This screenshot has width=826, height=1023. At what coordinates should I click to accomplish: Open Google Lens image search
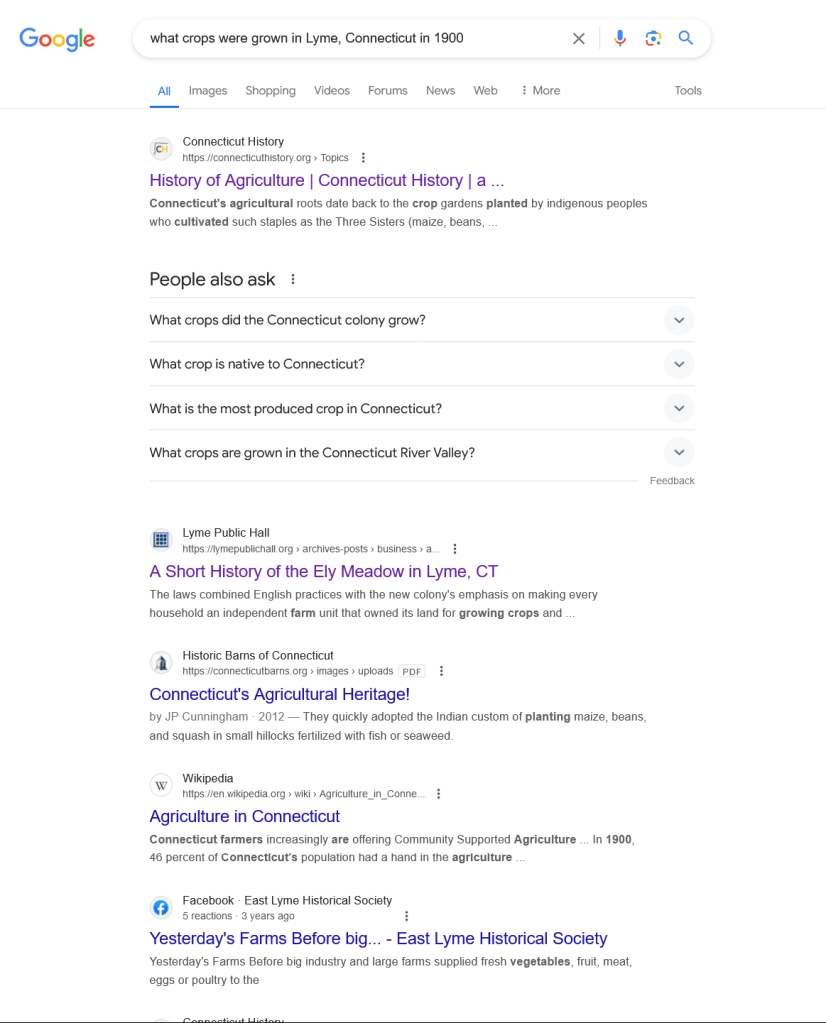click(x=653, y=39)
